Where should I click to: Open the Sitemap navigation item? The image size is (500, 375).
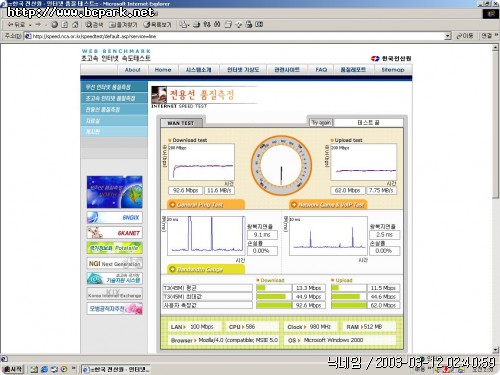click(x=393, y=70)
